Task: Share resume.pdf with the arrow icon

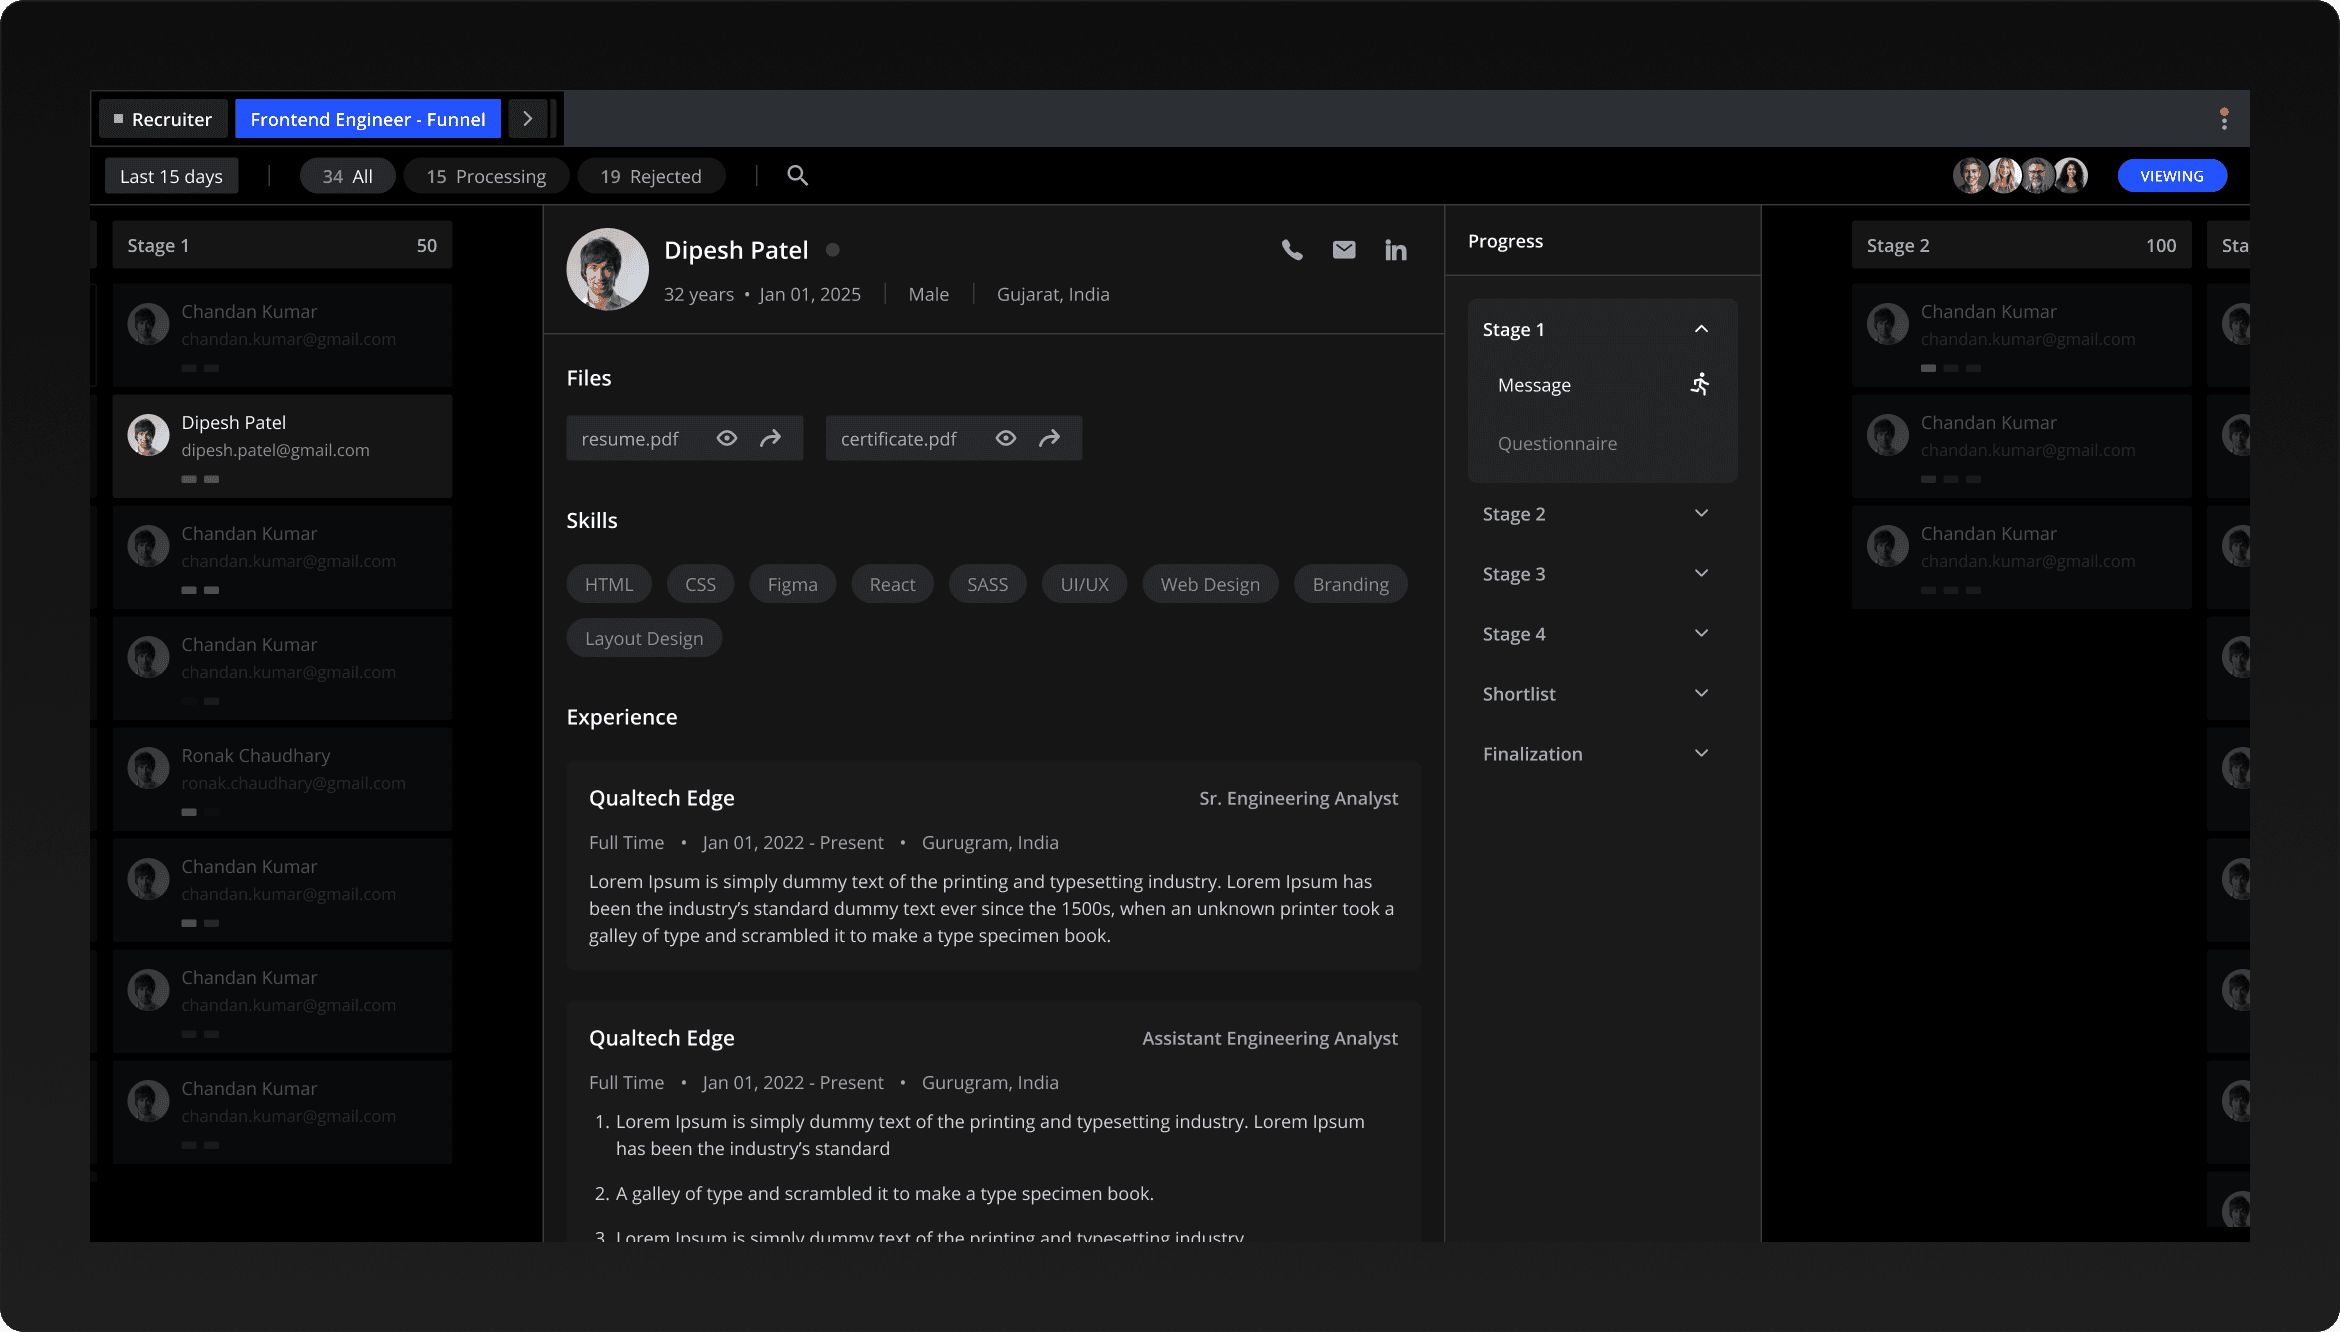Action: pyautogui.click(x=770, y=438)
